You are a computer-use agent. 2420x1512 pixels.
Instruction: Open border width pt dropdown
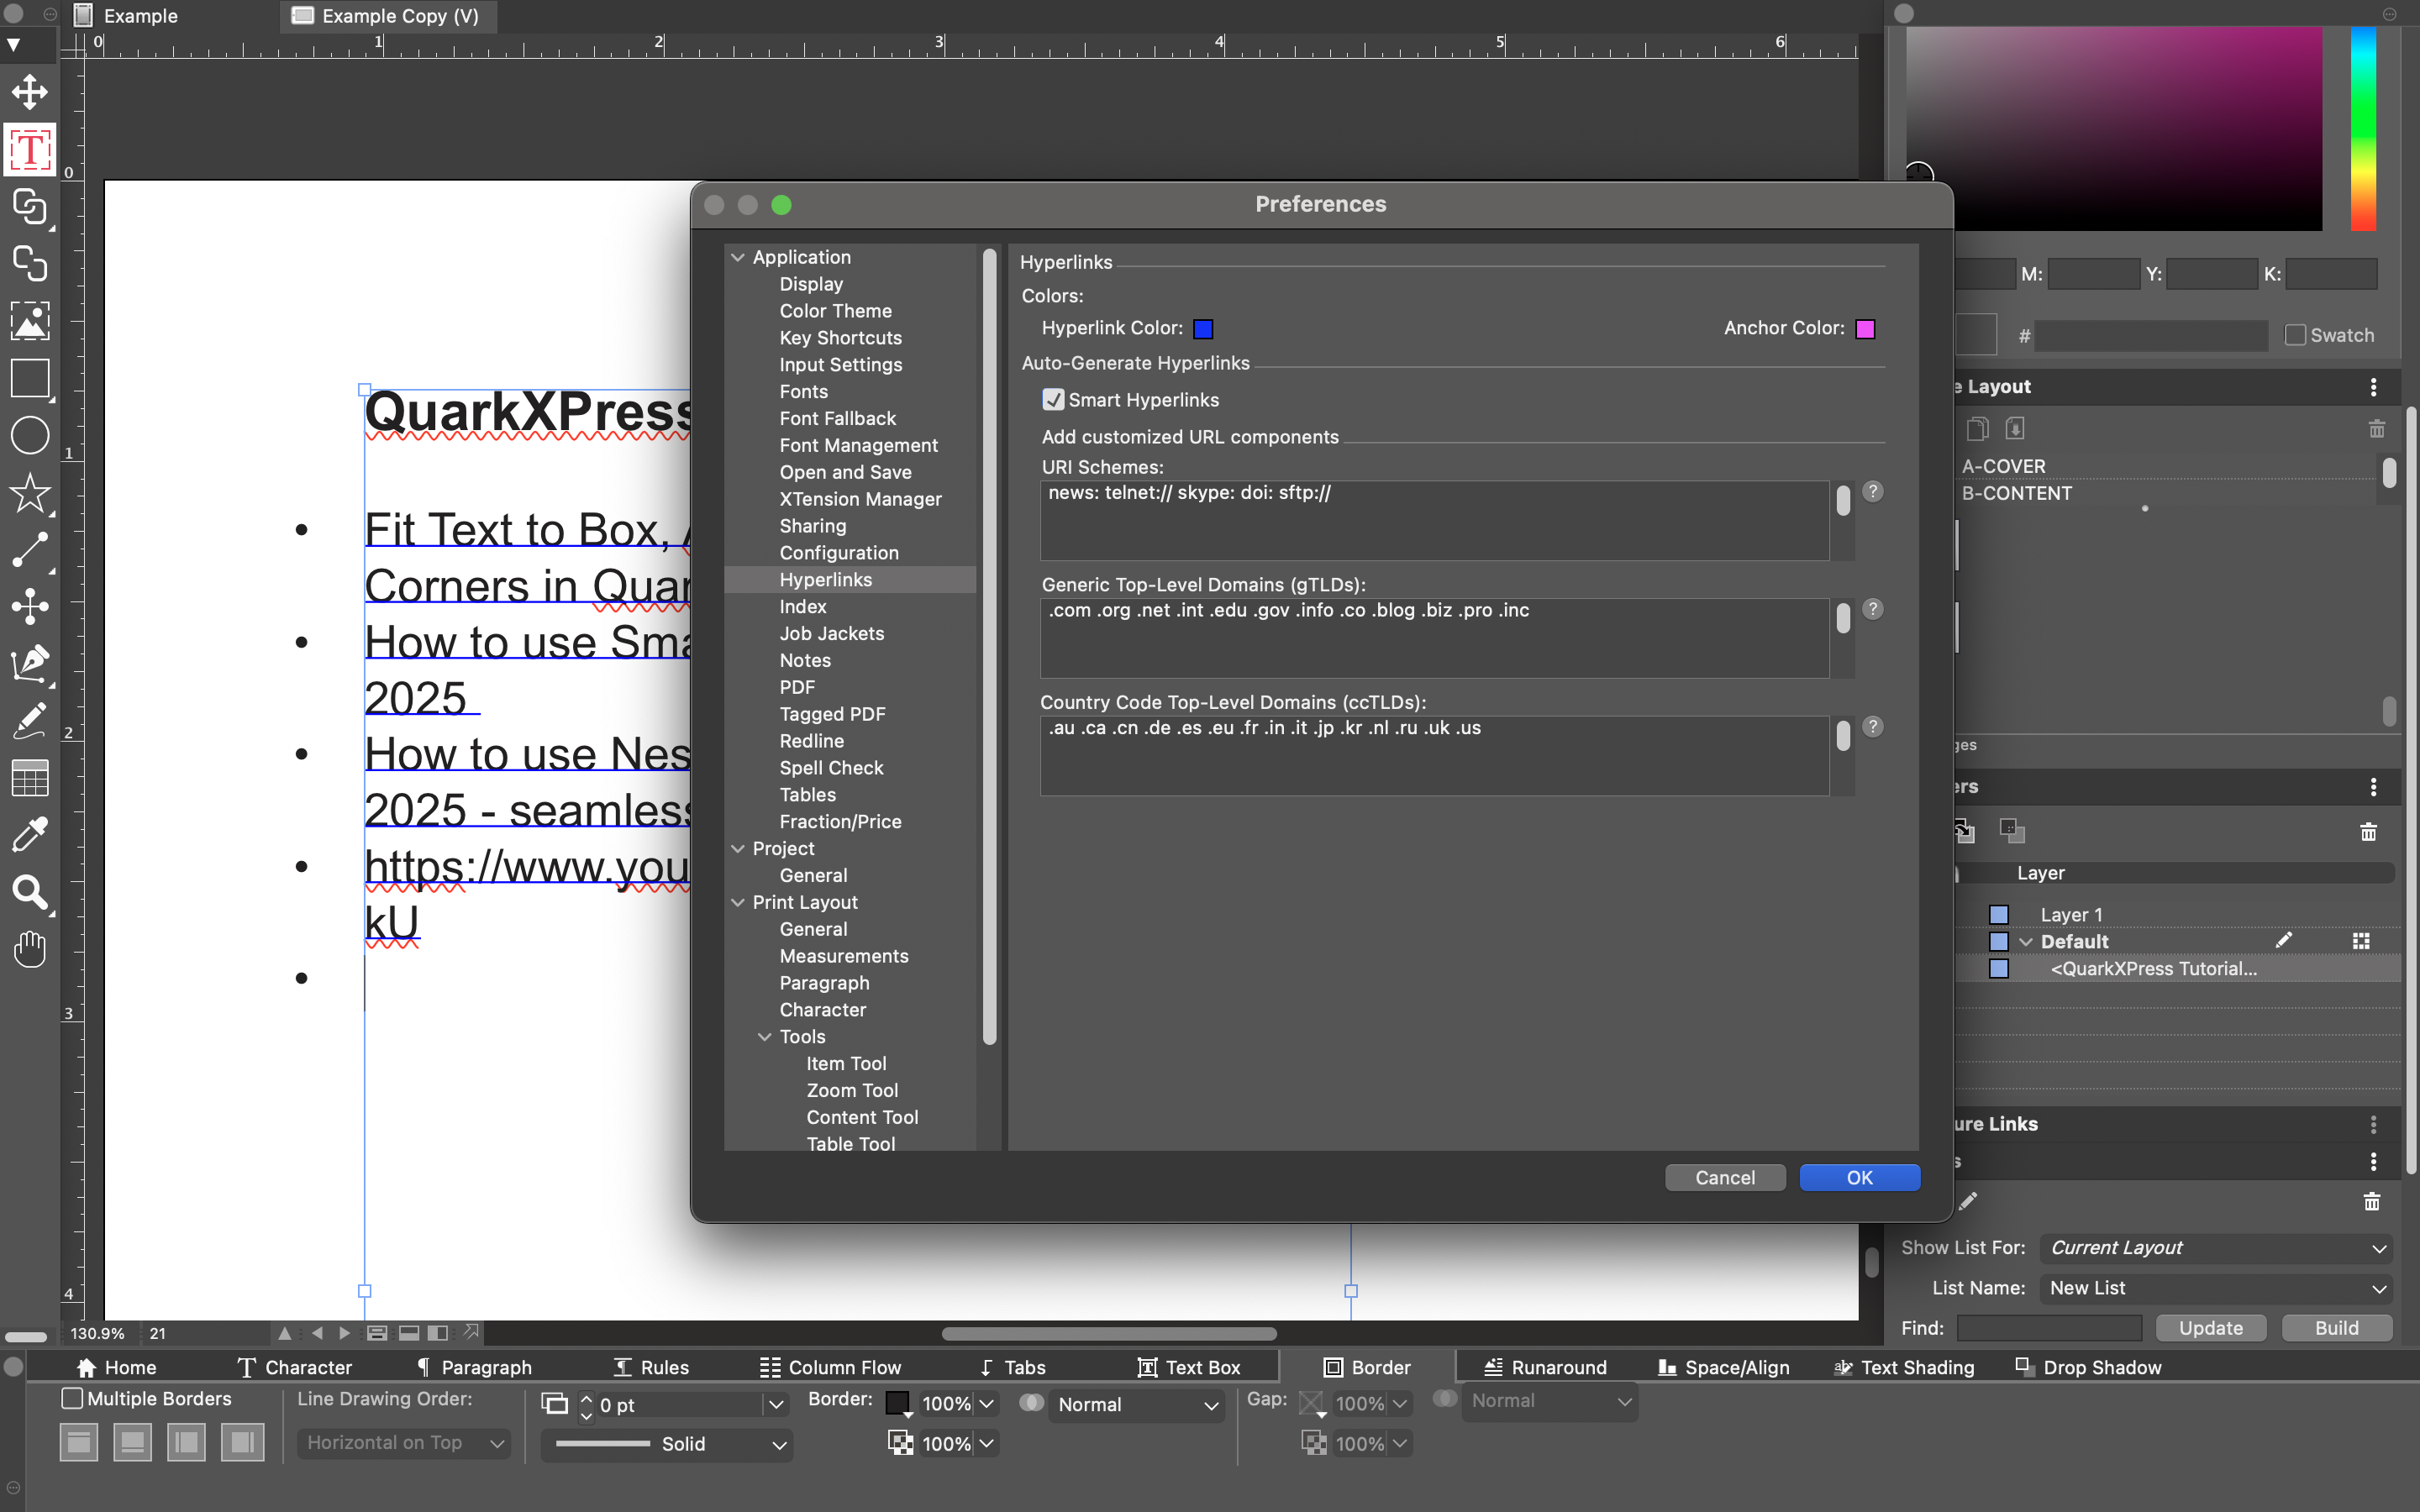click(x=776, y=1404)
